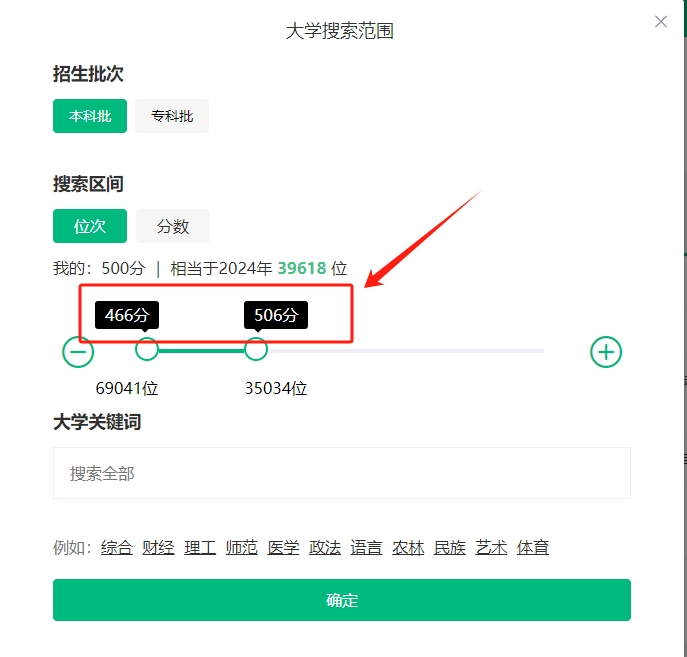687x657 pixels.
Task: Switch search range to 分数
Action: point(173,226)
